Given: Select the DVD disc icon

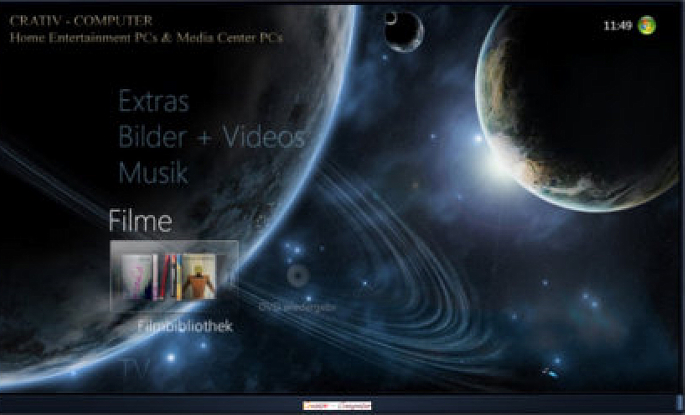Looking at the screenshot, I should tap(297, 276).
